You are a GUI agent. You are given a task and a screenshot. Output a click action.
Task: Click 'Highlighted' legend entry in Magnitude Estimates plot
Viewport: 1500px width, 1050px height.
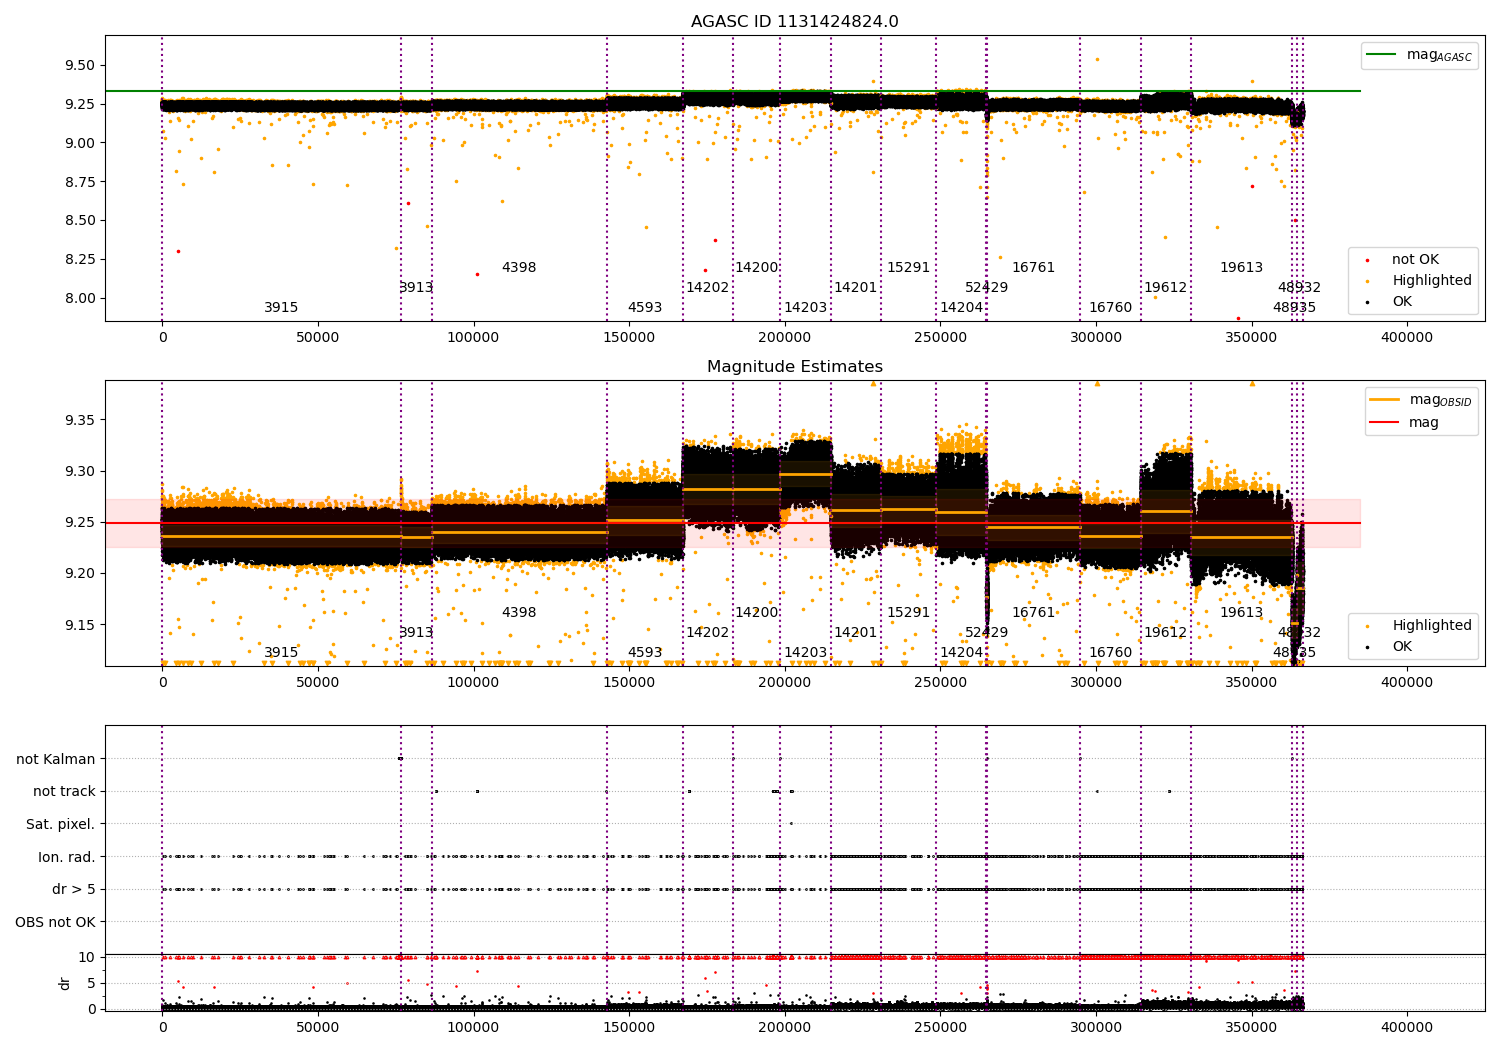(x=1418, y=625)
